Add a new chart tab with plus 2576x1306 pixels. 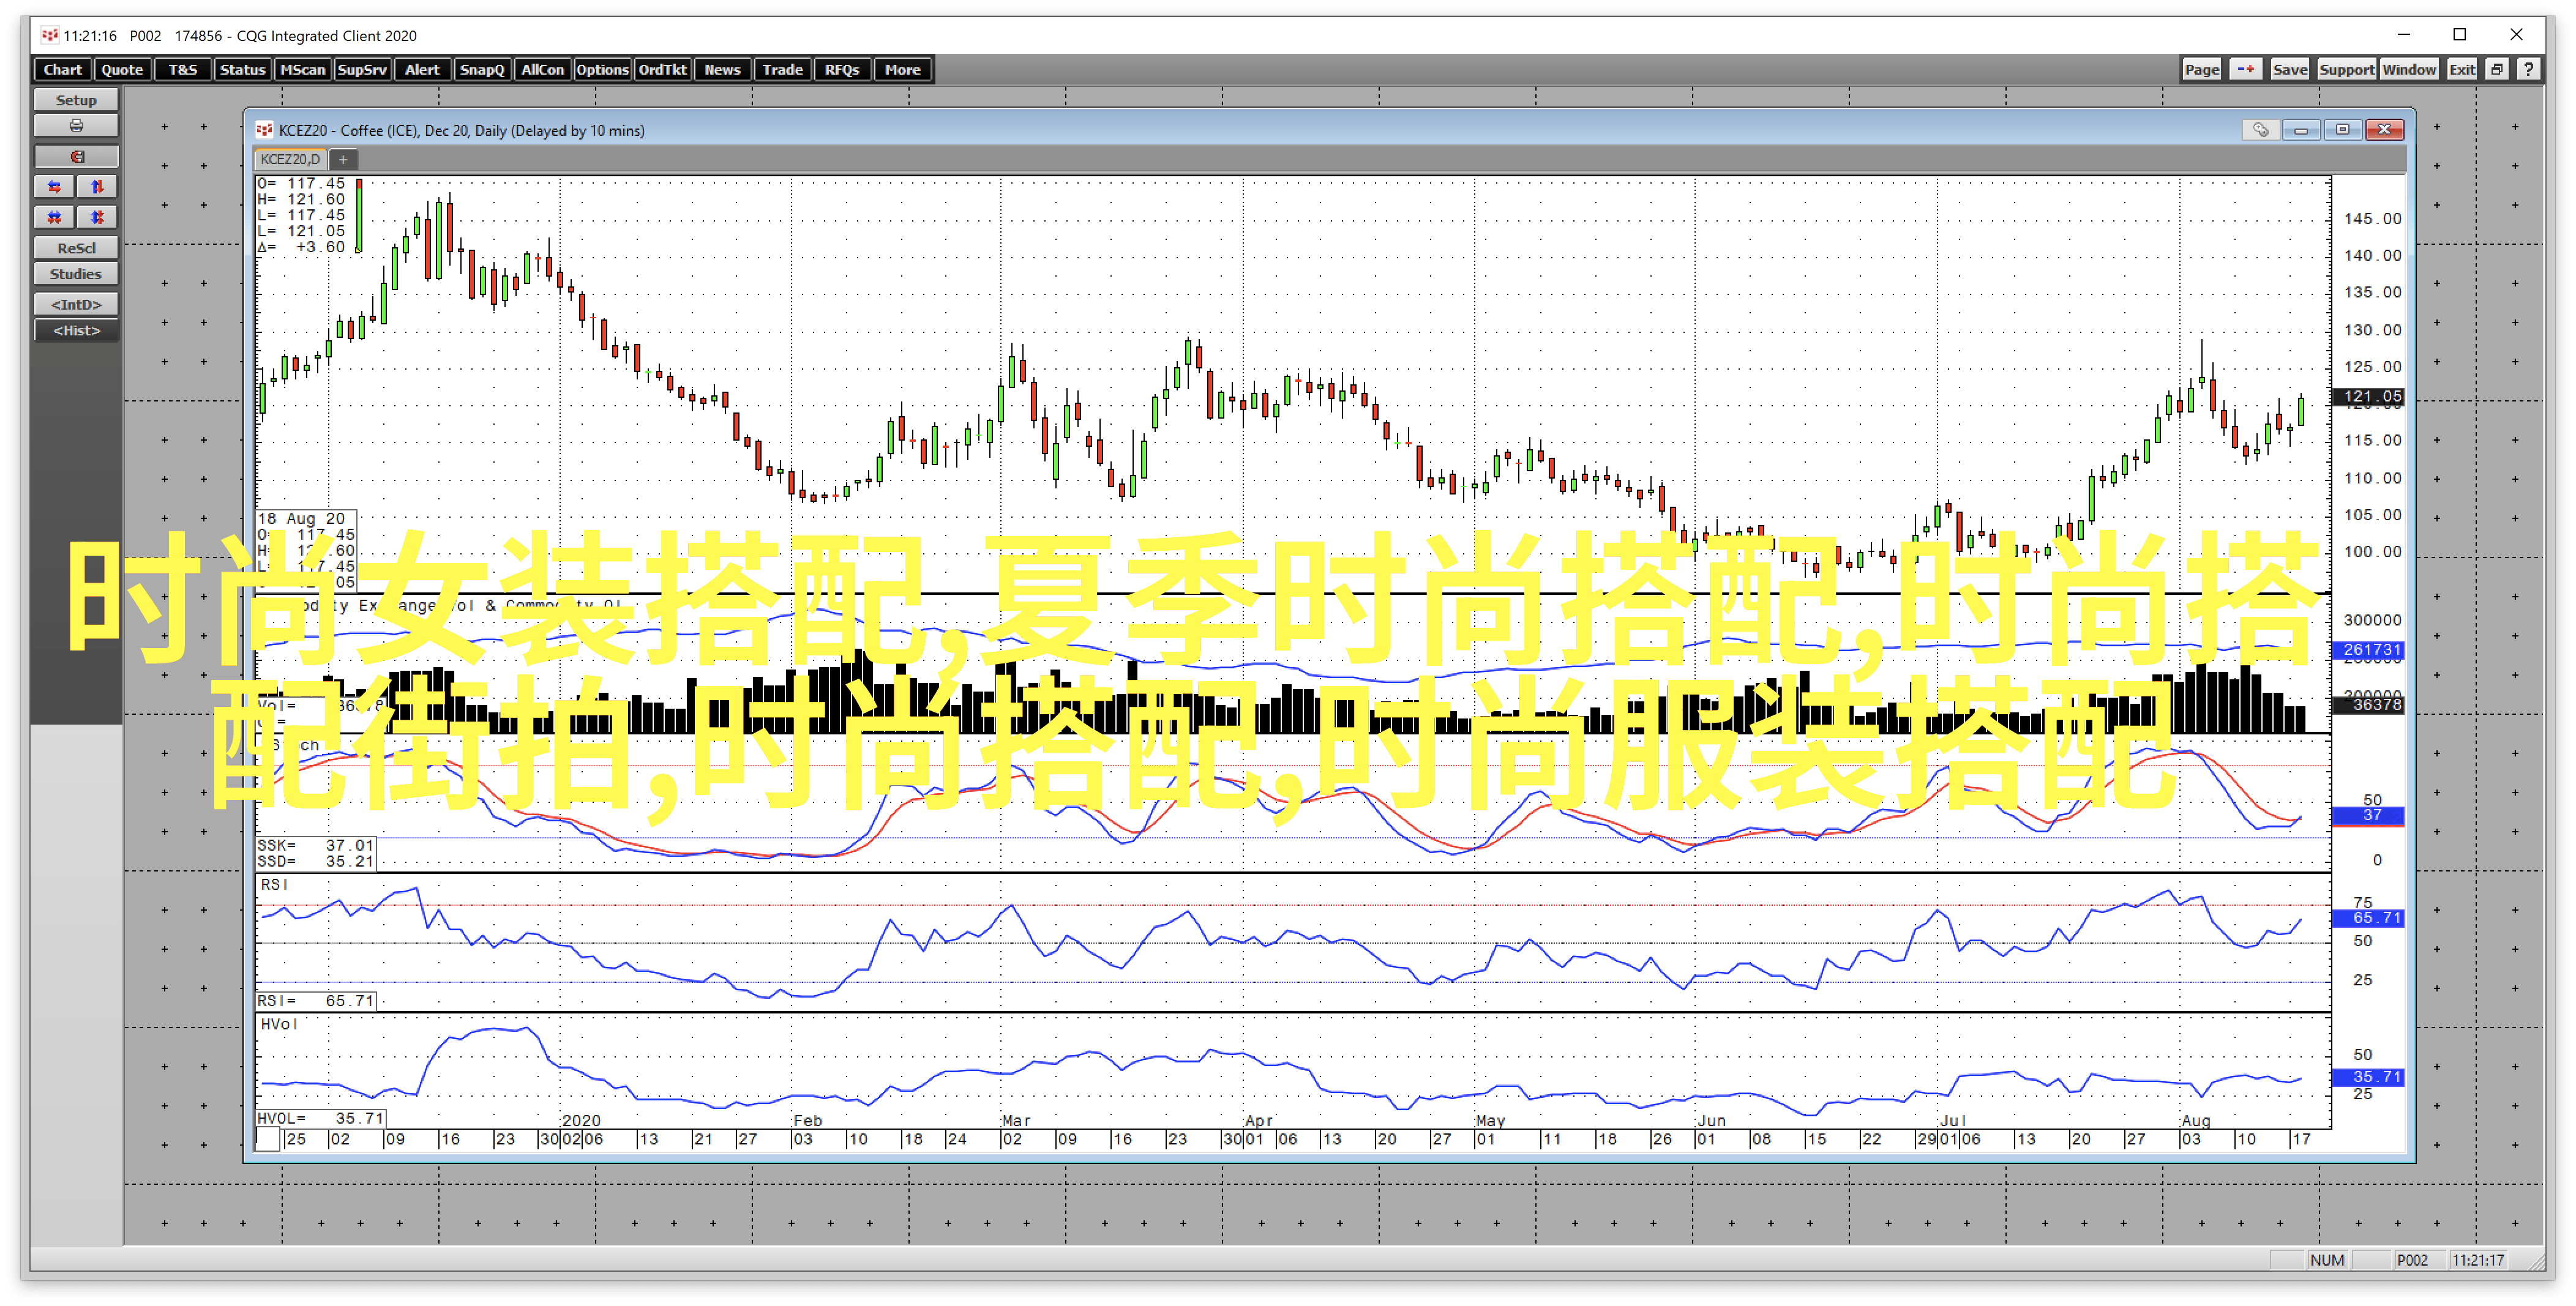coord(343,159)
